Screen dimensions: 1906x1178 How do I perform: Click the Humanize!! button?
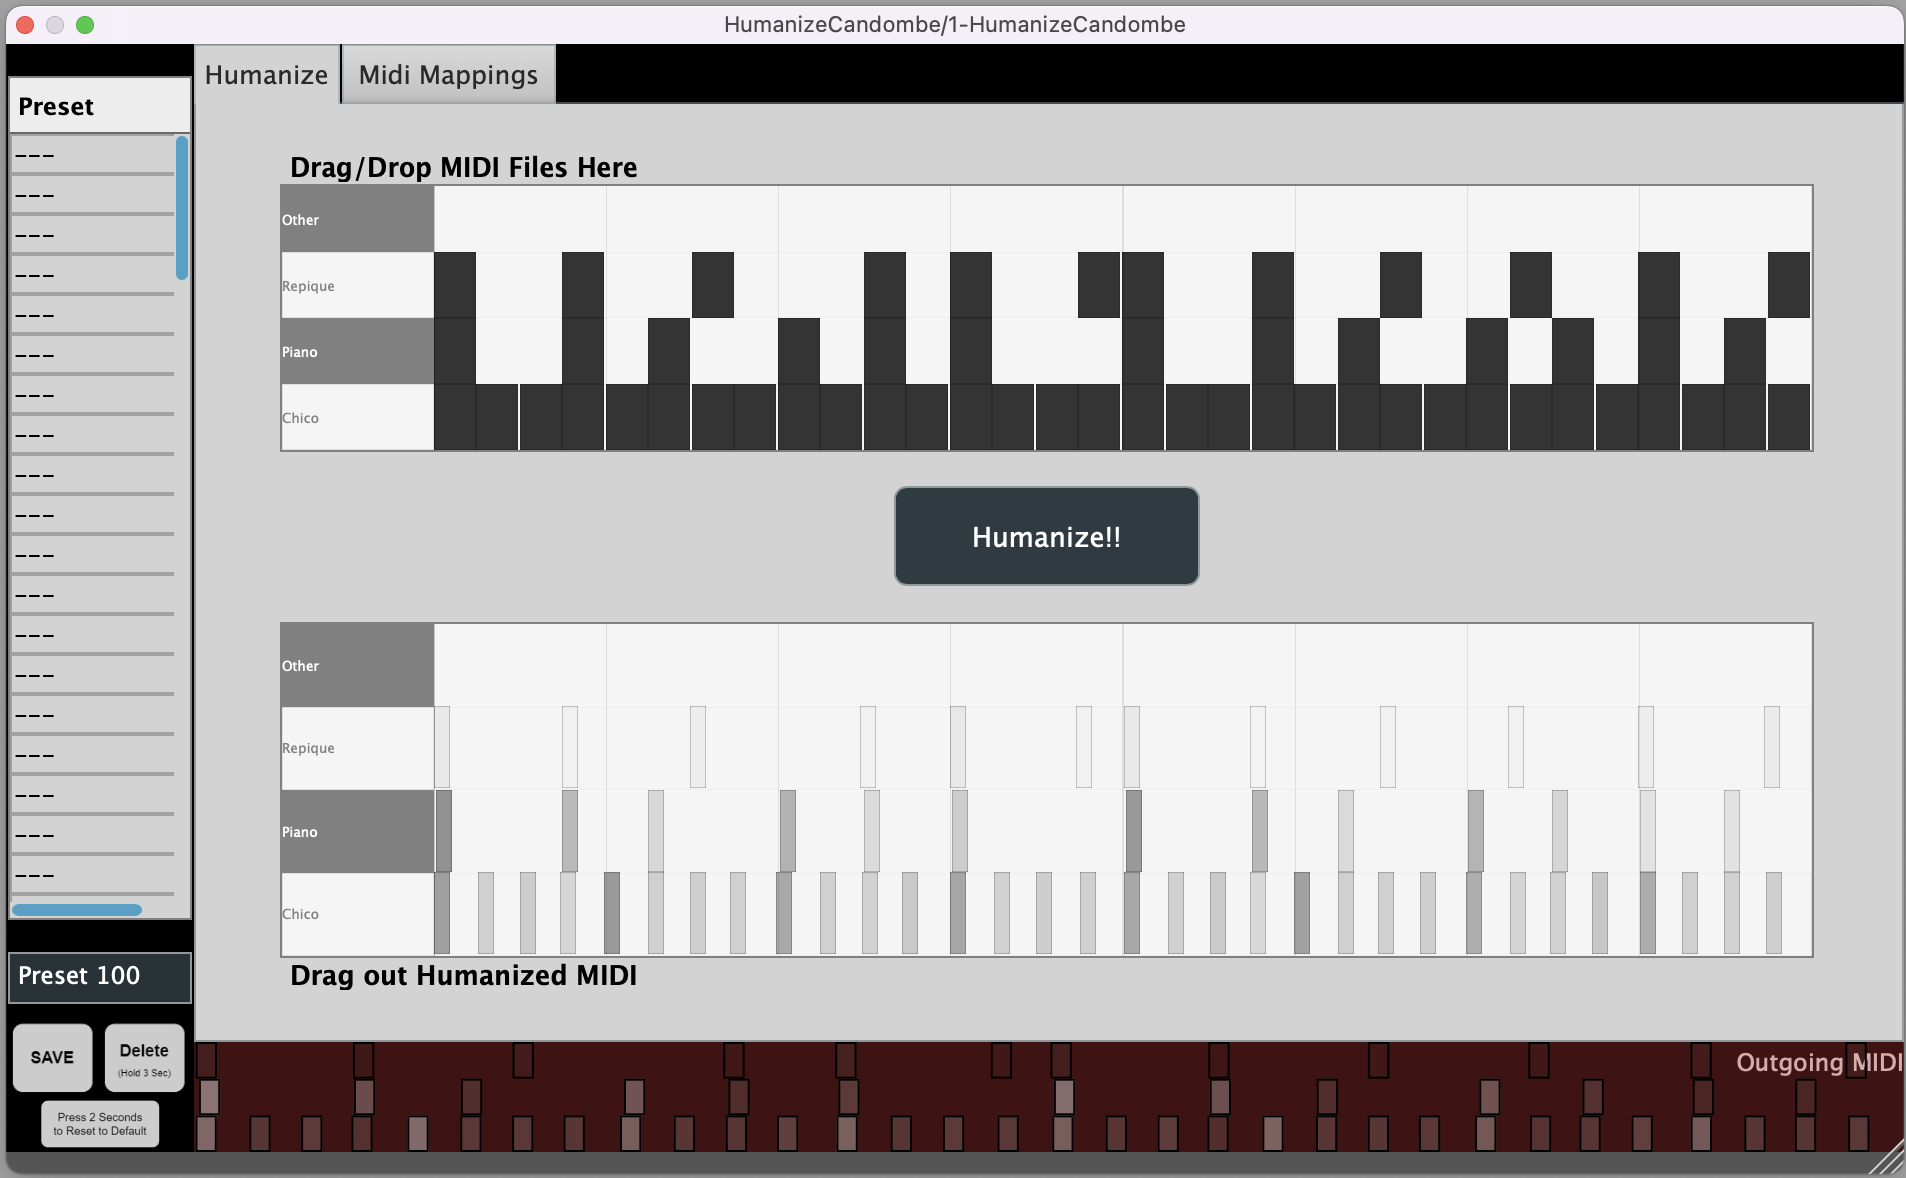[1045, 535]
